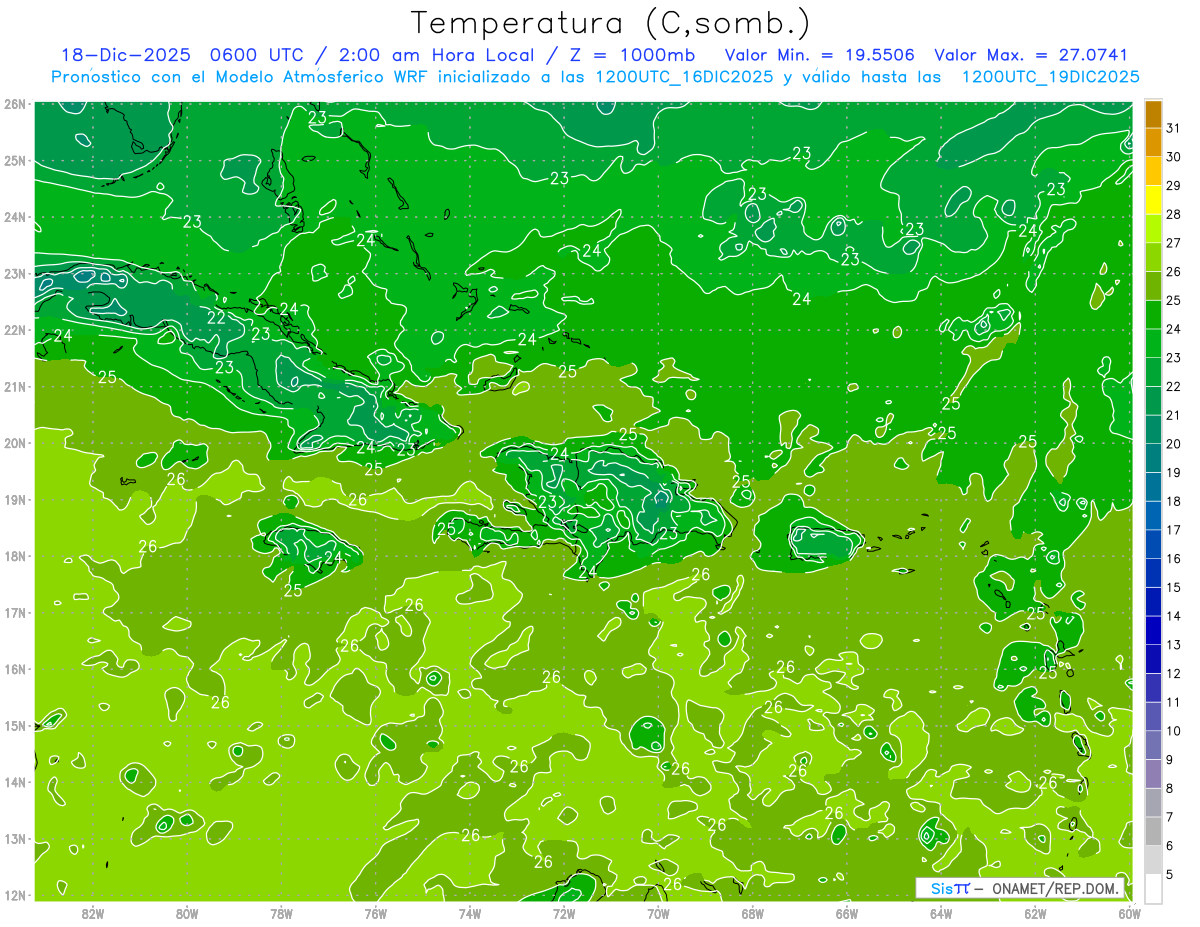Click the '30' label on the color legend
The width and height of the screenshot is (1200, 927).
1174,157
